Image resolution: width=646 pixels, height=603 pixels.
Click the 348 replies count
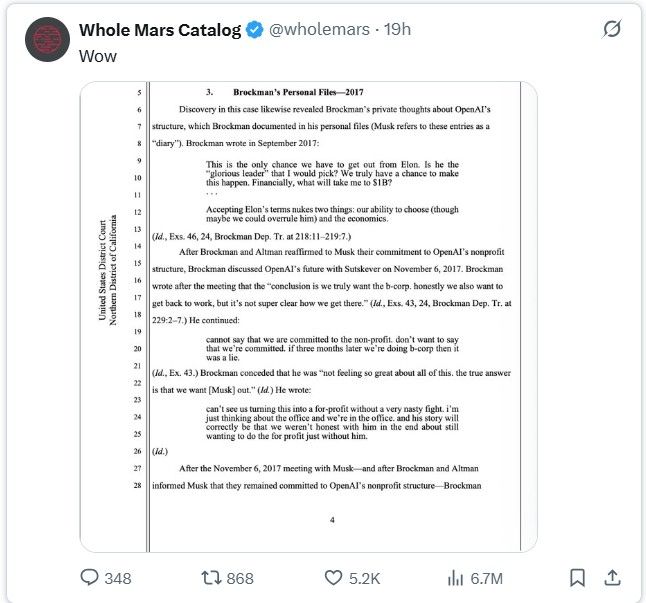[118, 578]
